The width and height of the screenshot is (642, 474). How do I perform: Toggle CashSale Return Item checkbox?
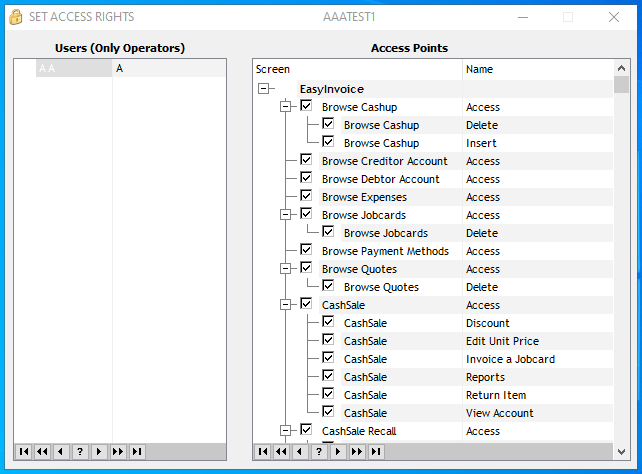click(328, 394)
